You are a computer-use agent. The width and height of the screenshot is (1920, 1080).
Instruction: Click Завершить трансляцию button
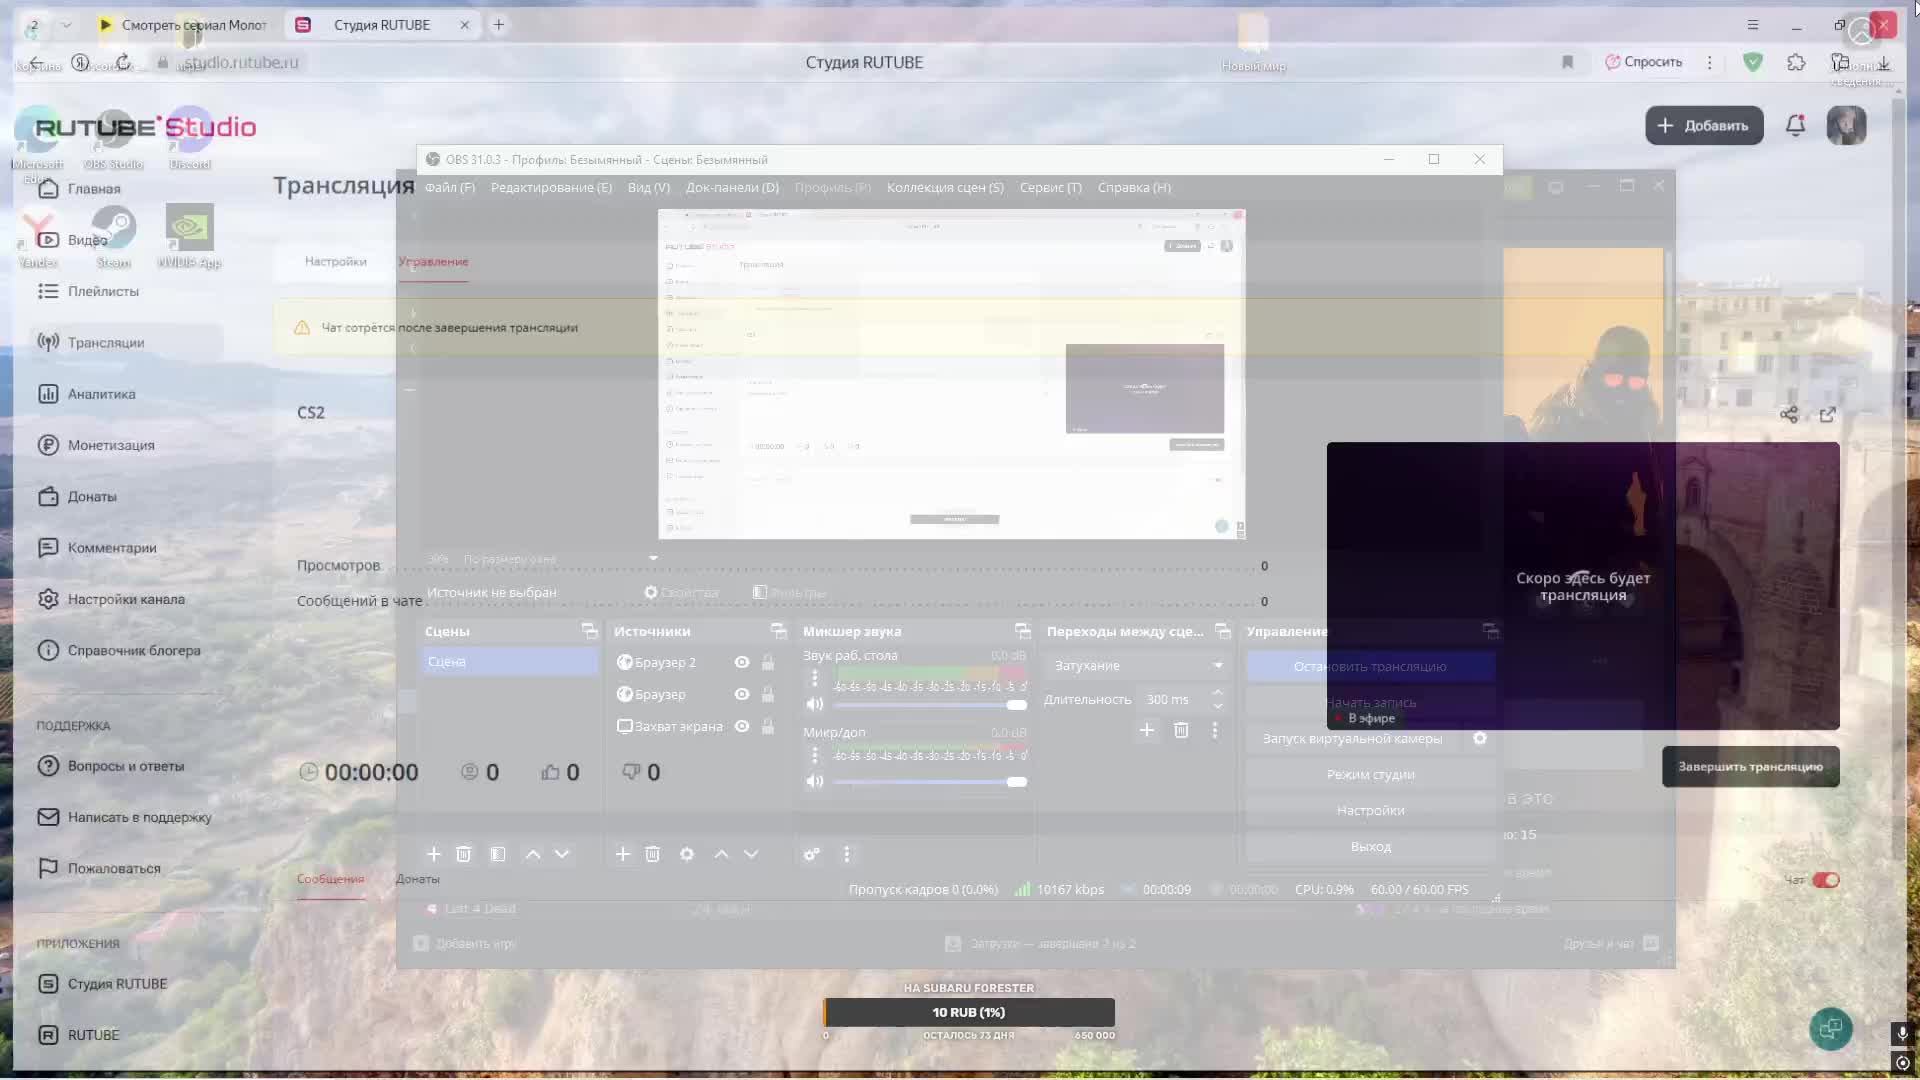(1750, 767)
